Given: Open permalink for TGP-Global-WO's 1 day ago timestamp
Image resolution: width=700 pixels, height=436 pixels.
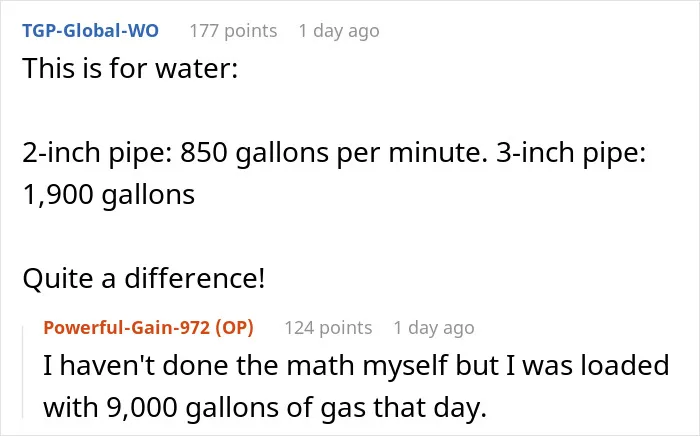Looking at the screenshot, I should tap(339, 31).
